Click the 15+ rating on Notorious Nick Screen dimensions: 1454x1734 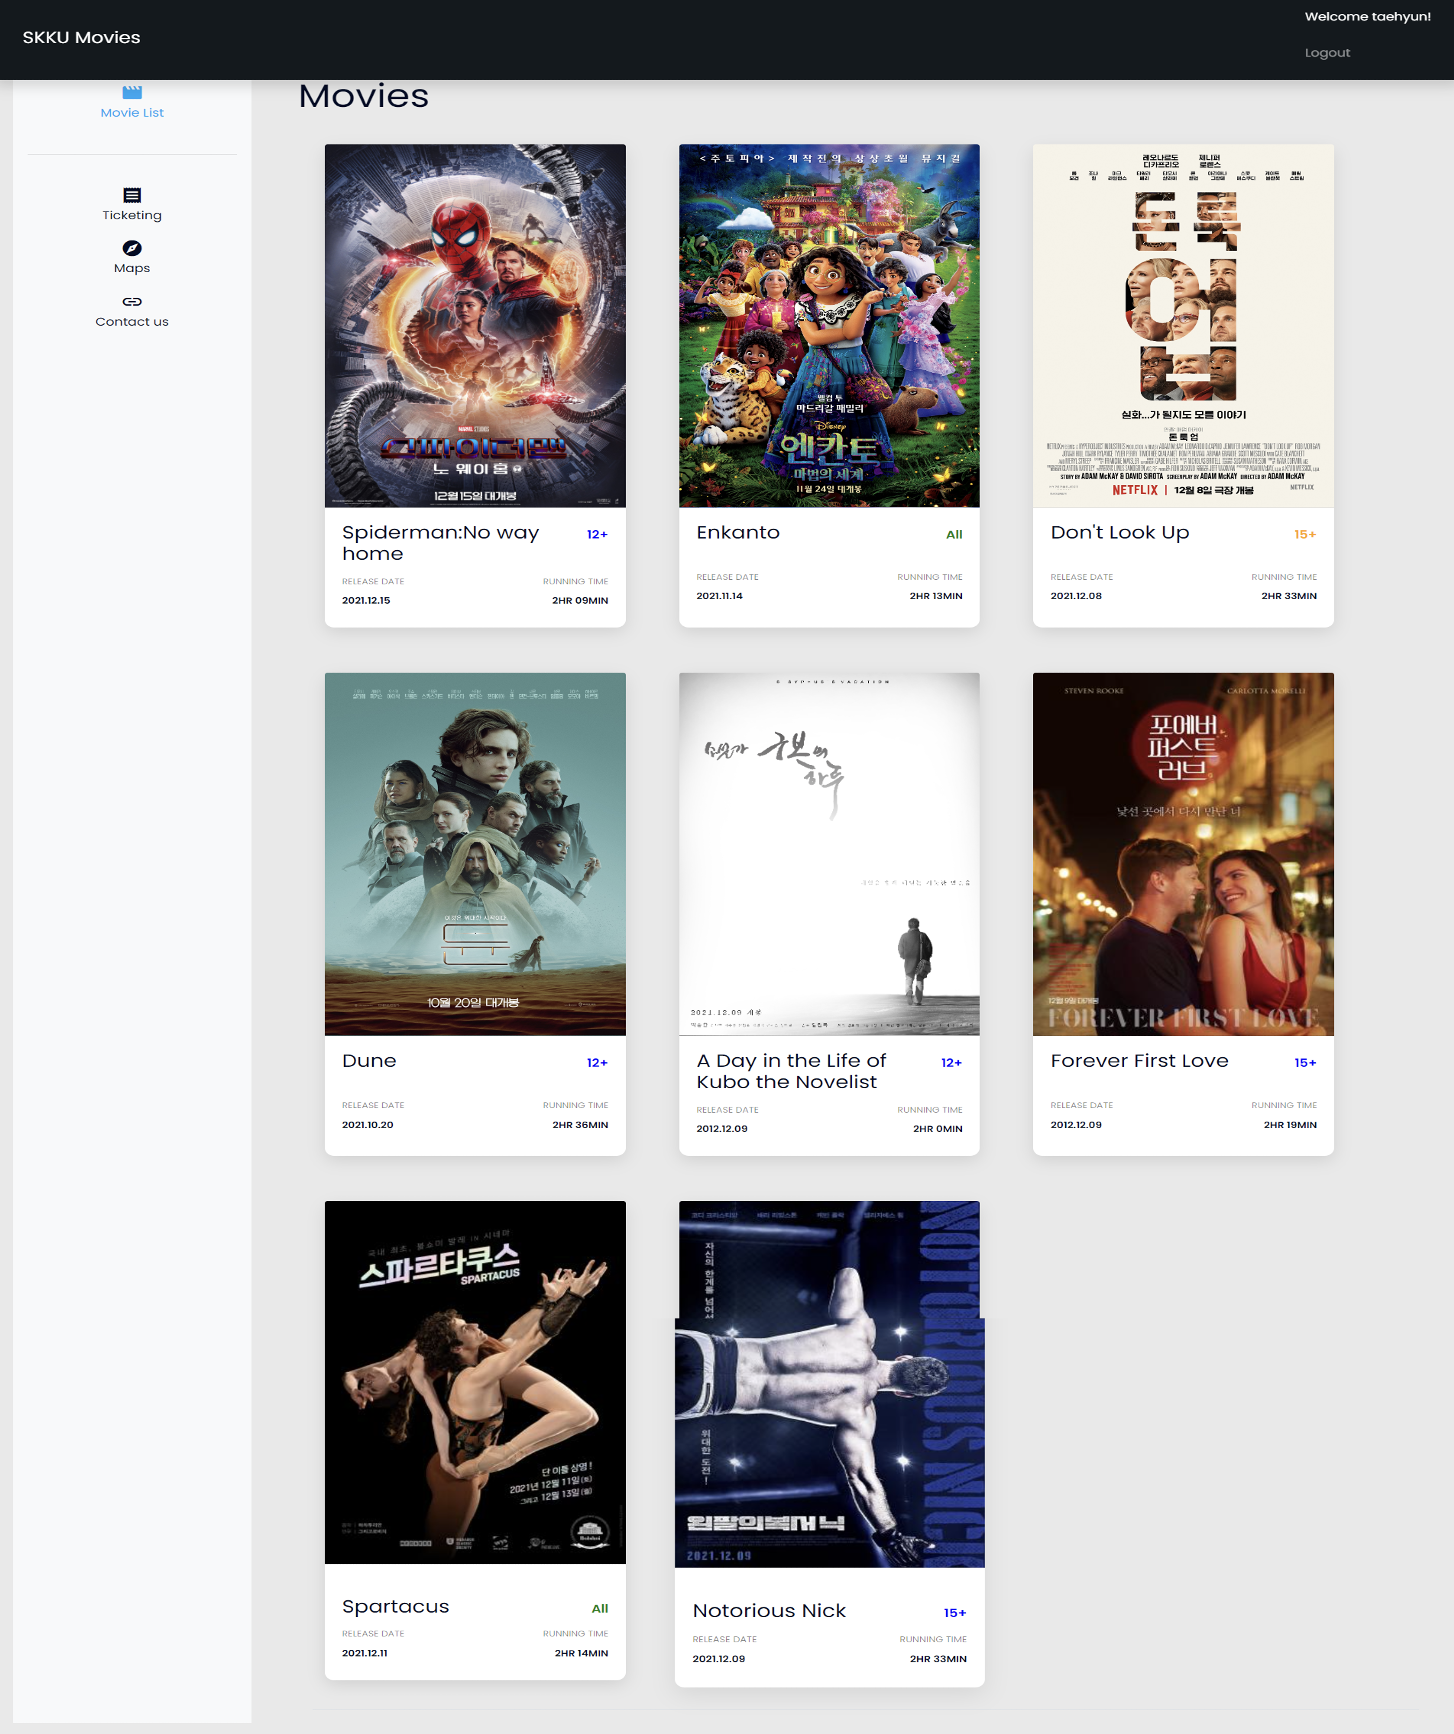click(955, 1613)
